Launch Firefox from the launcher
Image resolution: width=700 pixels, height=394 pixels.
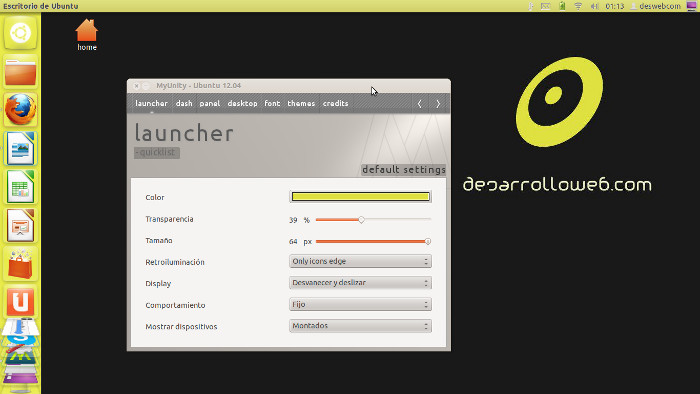(x=21, y=109)
